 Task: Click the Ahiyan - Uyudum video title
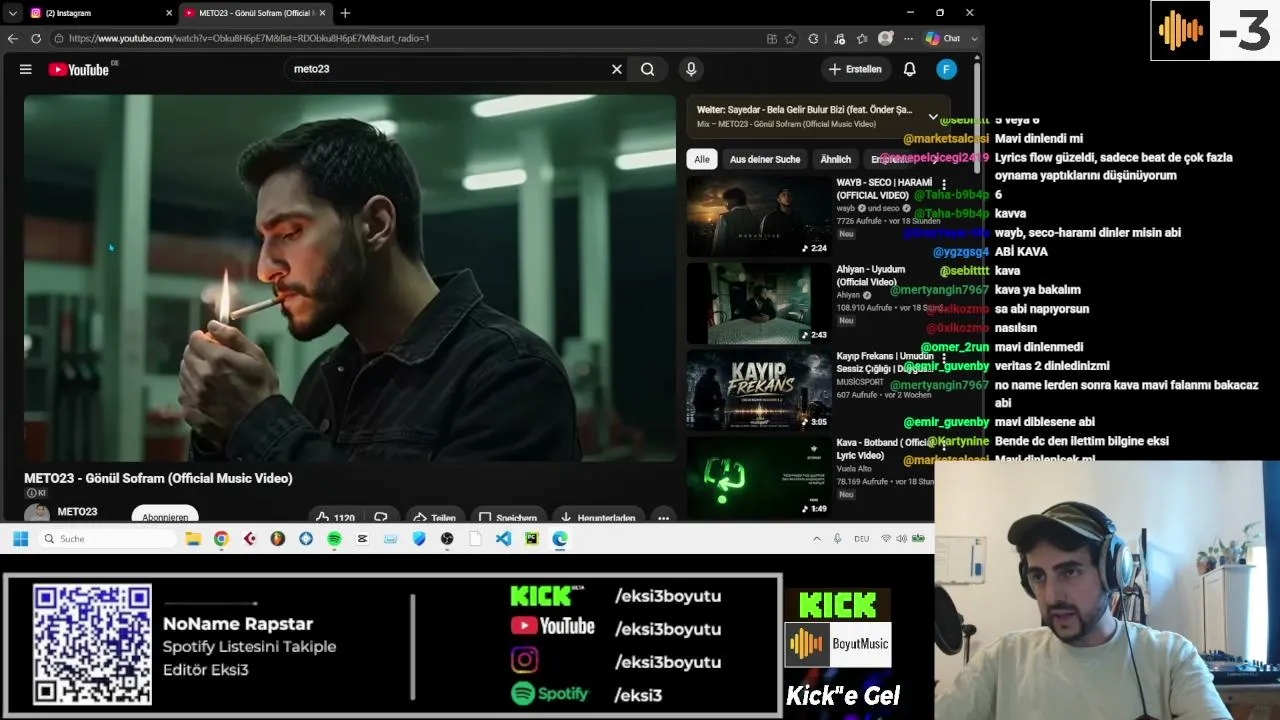click(871, 276)
